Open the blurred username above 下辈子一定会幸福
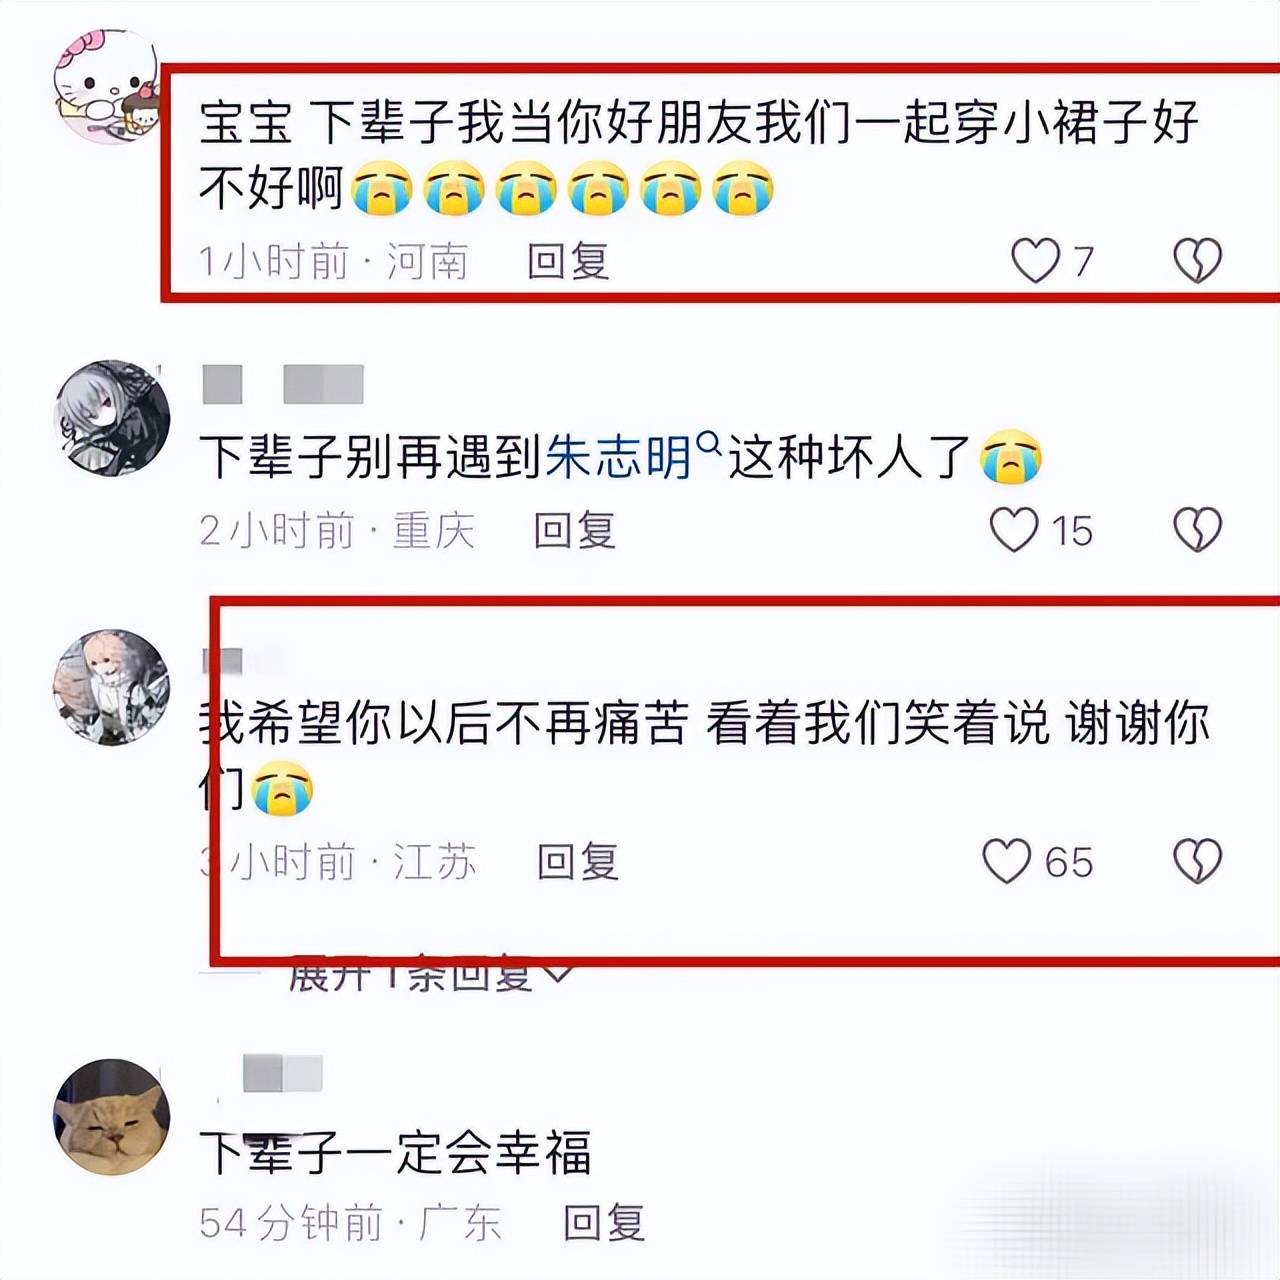1280x1280 pixels. click(x=283, y=1073)
